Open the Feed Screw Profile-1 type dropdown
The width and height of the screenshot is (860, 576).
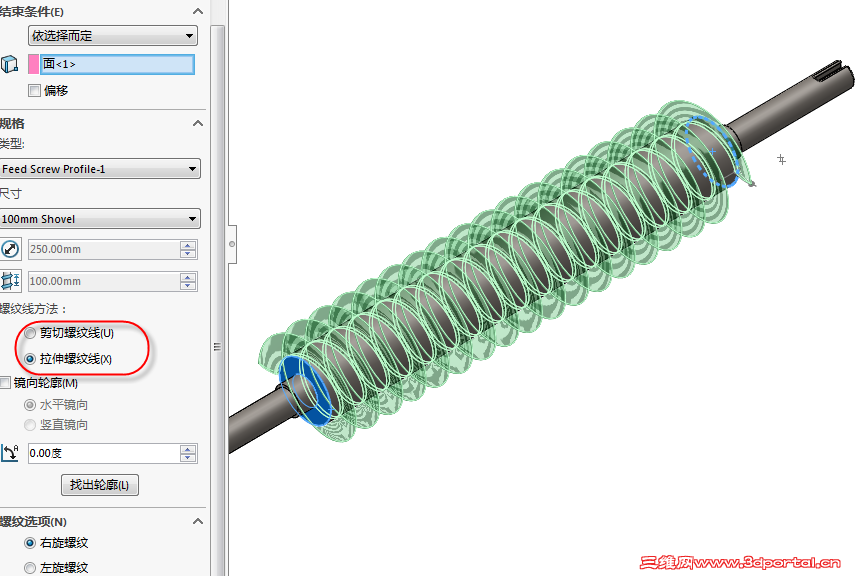coord(100,169)
